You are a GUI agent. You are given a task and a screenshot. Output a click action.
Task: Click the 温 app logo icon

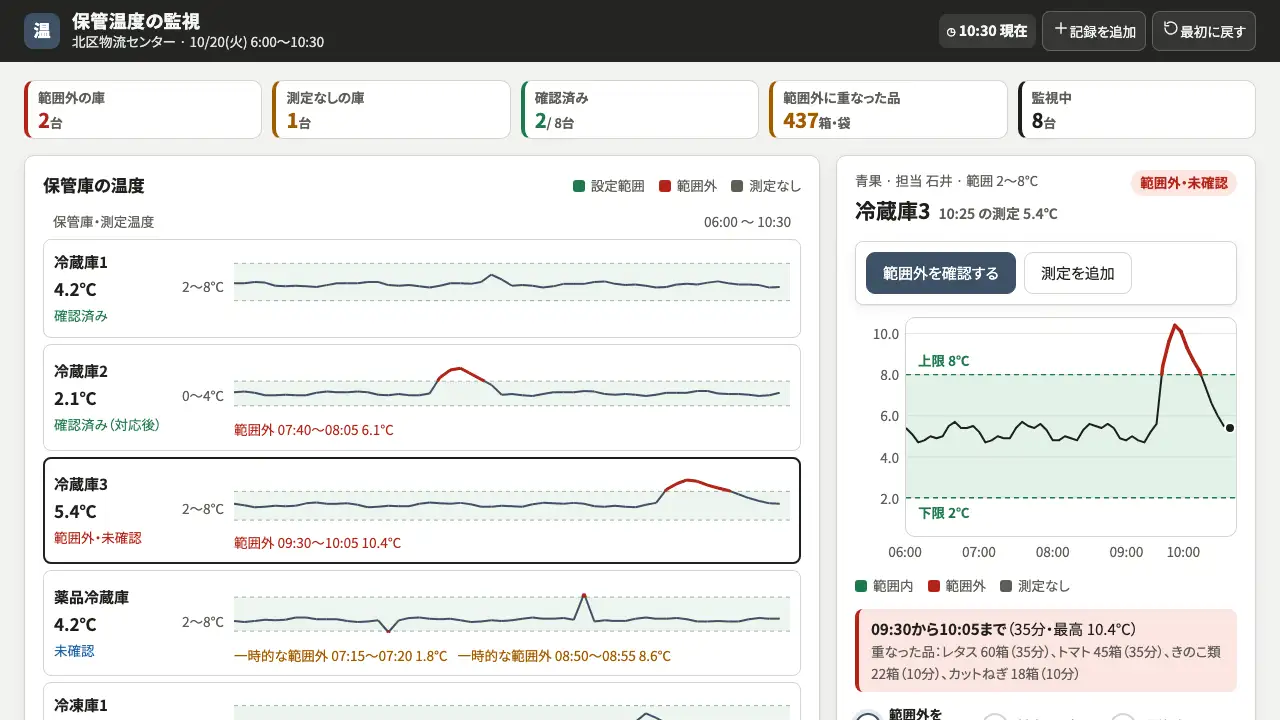coord(42,31)
